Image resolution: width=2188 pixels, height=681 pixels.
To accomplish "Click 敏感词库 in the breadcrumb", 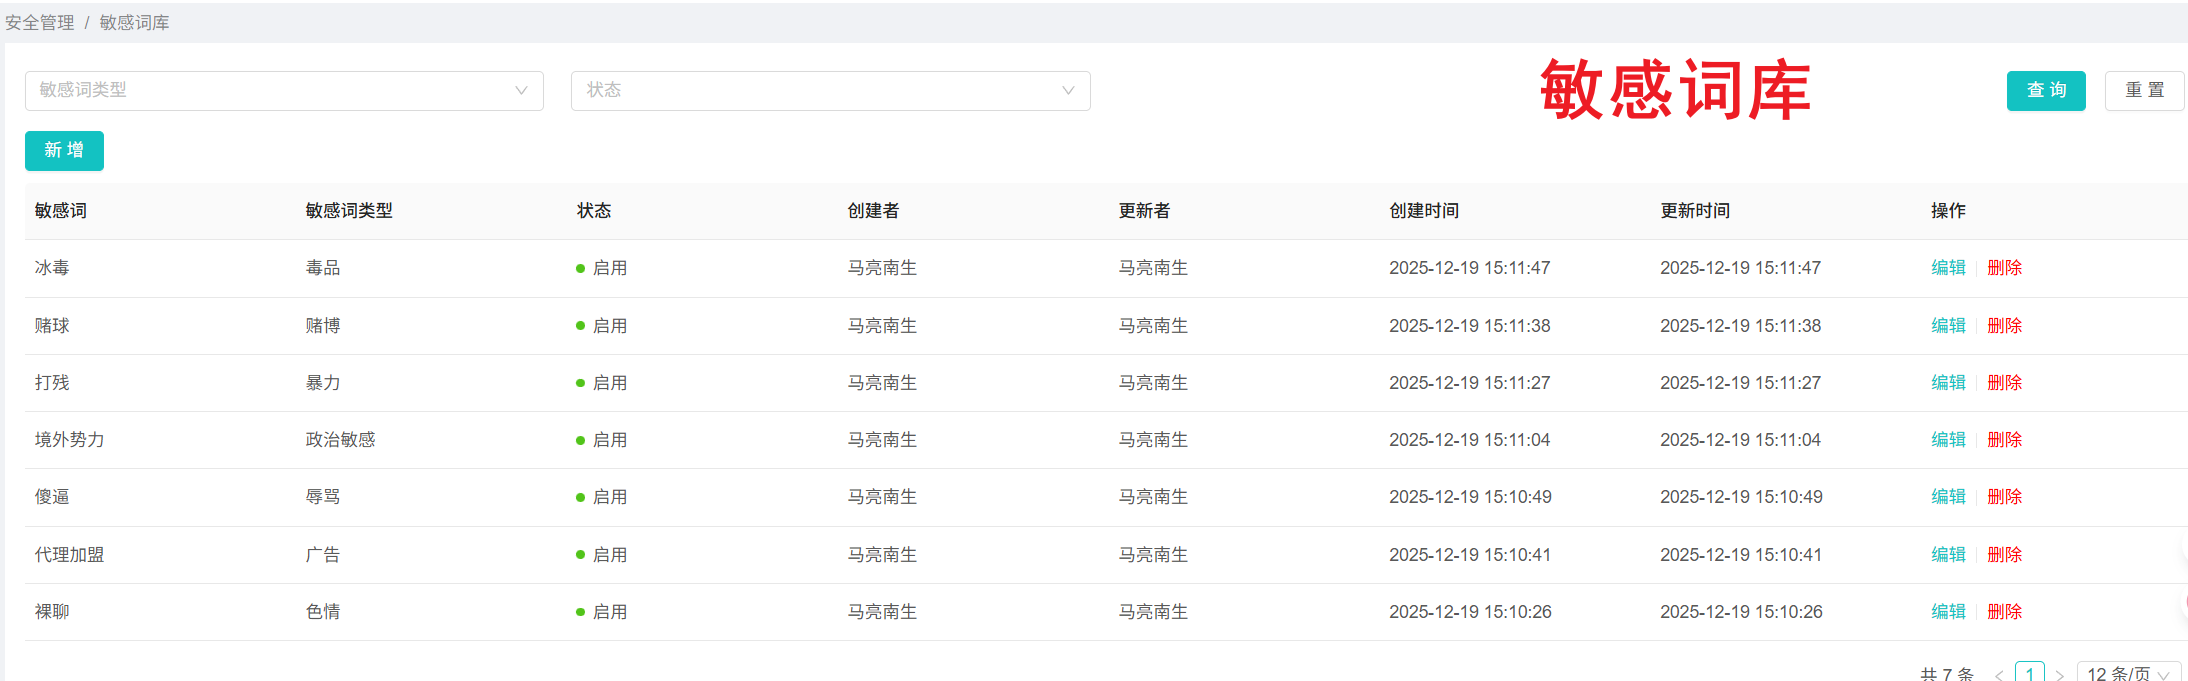I will click(134, 23).
